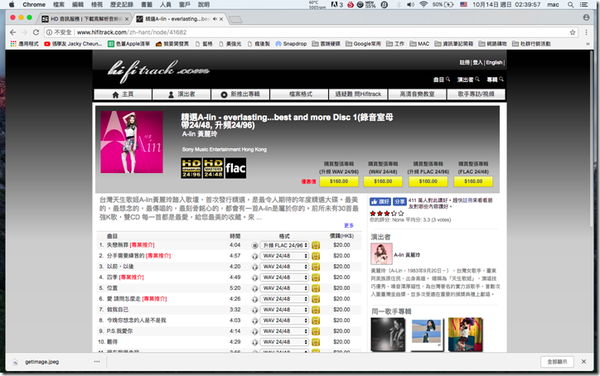Open the artist interviews/videos navigation tab
This screenshot has height=376, width=600.
tap(476, 94)
